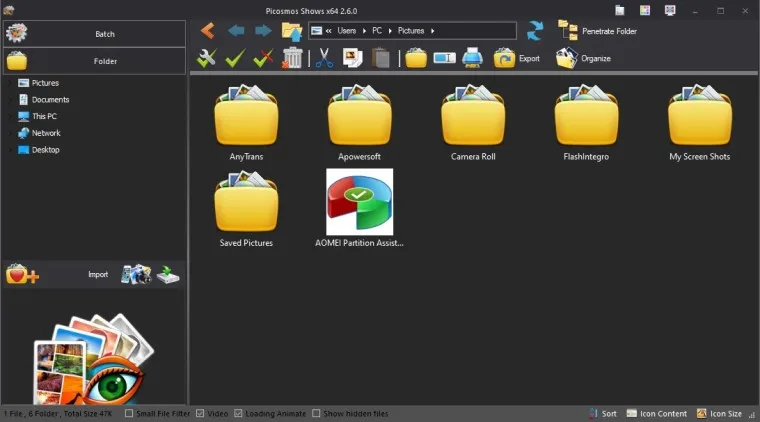Click the file count status text

pyautogui.click(x=58, y=414)
